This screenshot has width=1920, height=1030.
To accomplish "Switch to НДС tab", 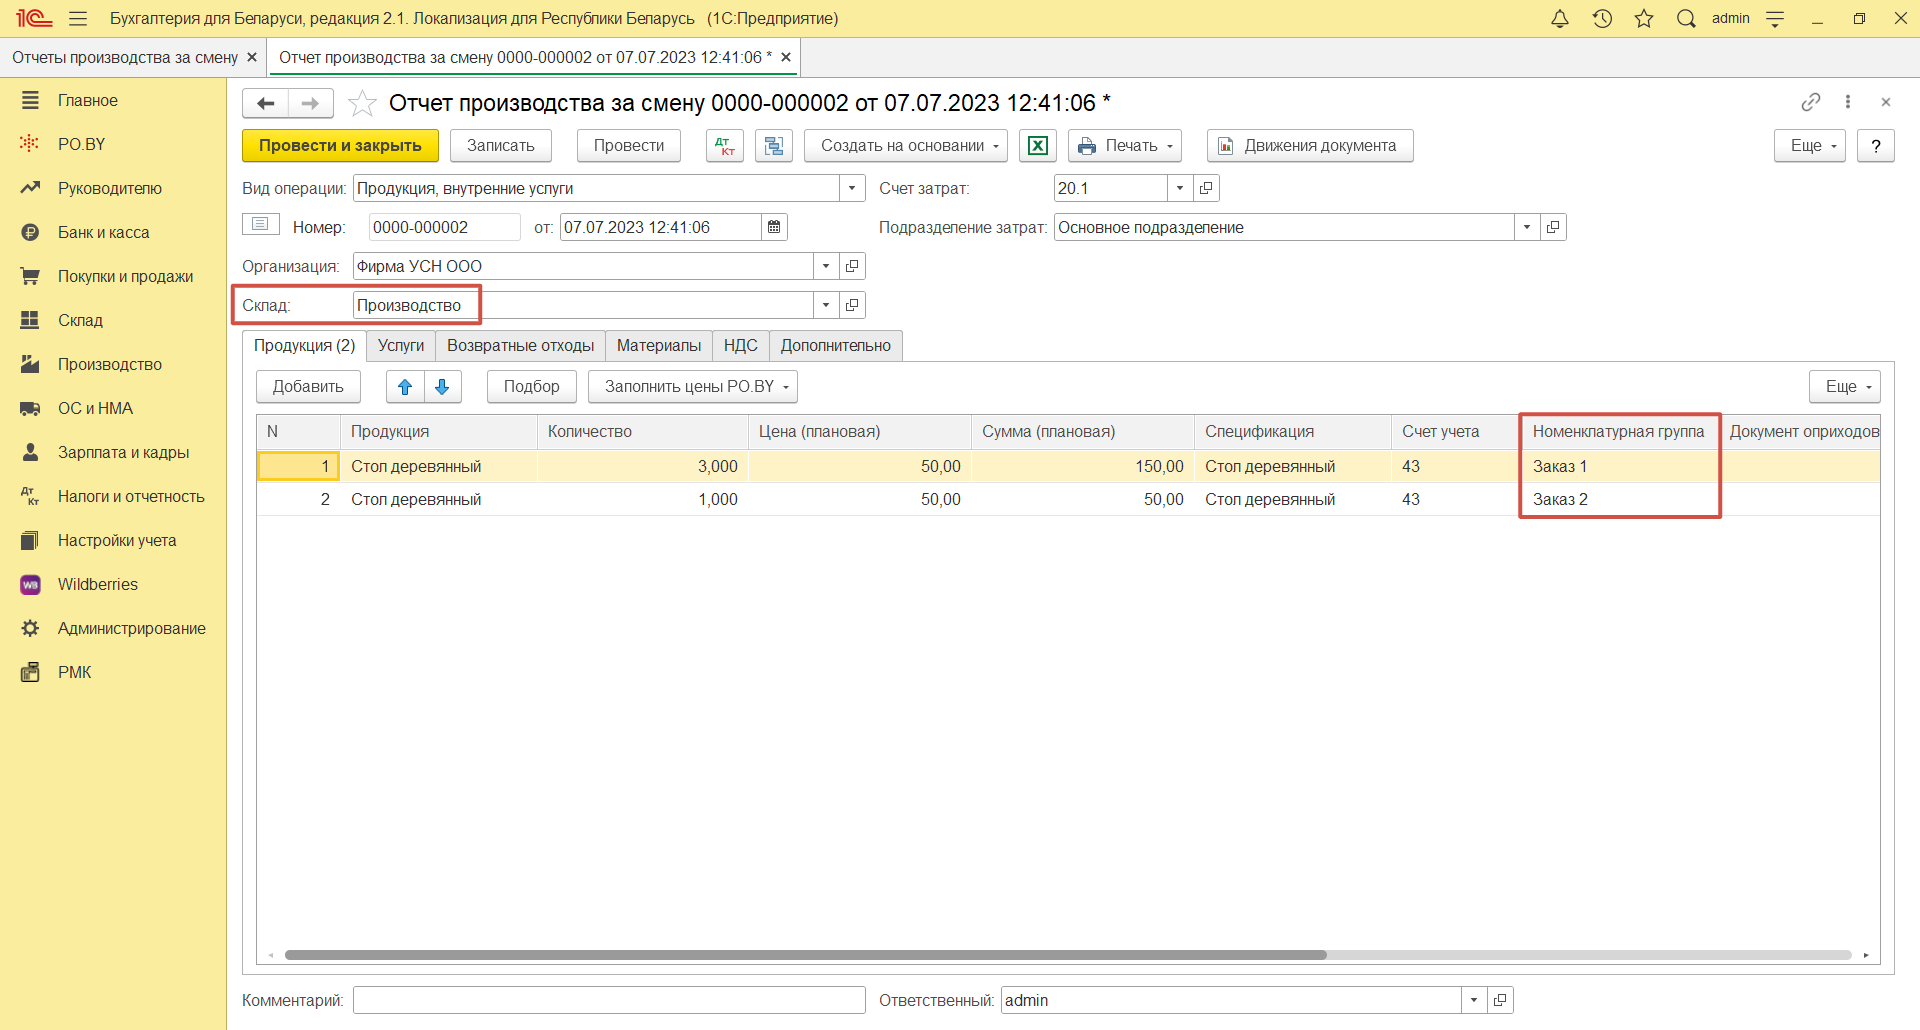I will pyautogui.click(x=741, y=346).
